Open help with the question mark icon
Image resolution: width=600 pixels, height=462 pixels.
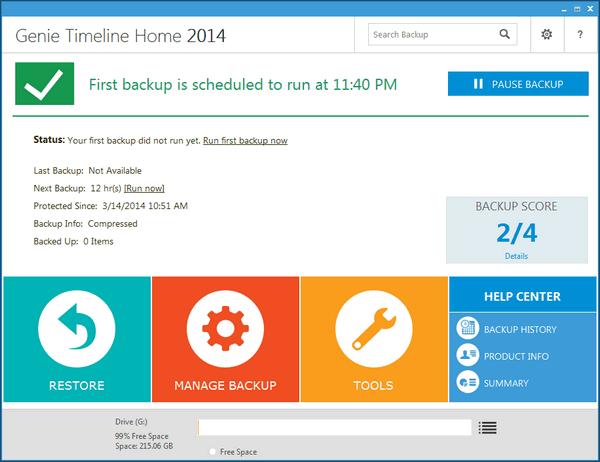[x=580, y=34]
